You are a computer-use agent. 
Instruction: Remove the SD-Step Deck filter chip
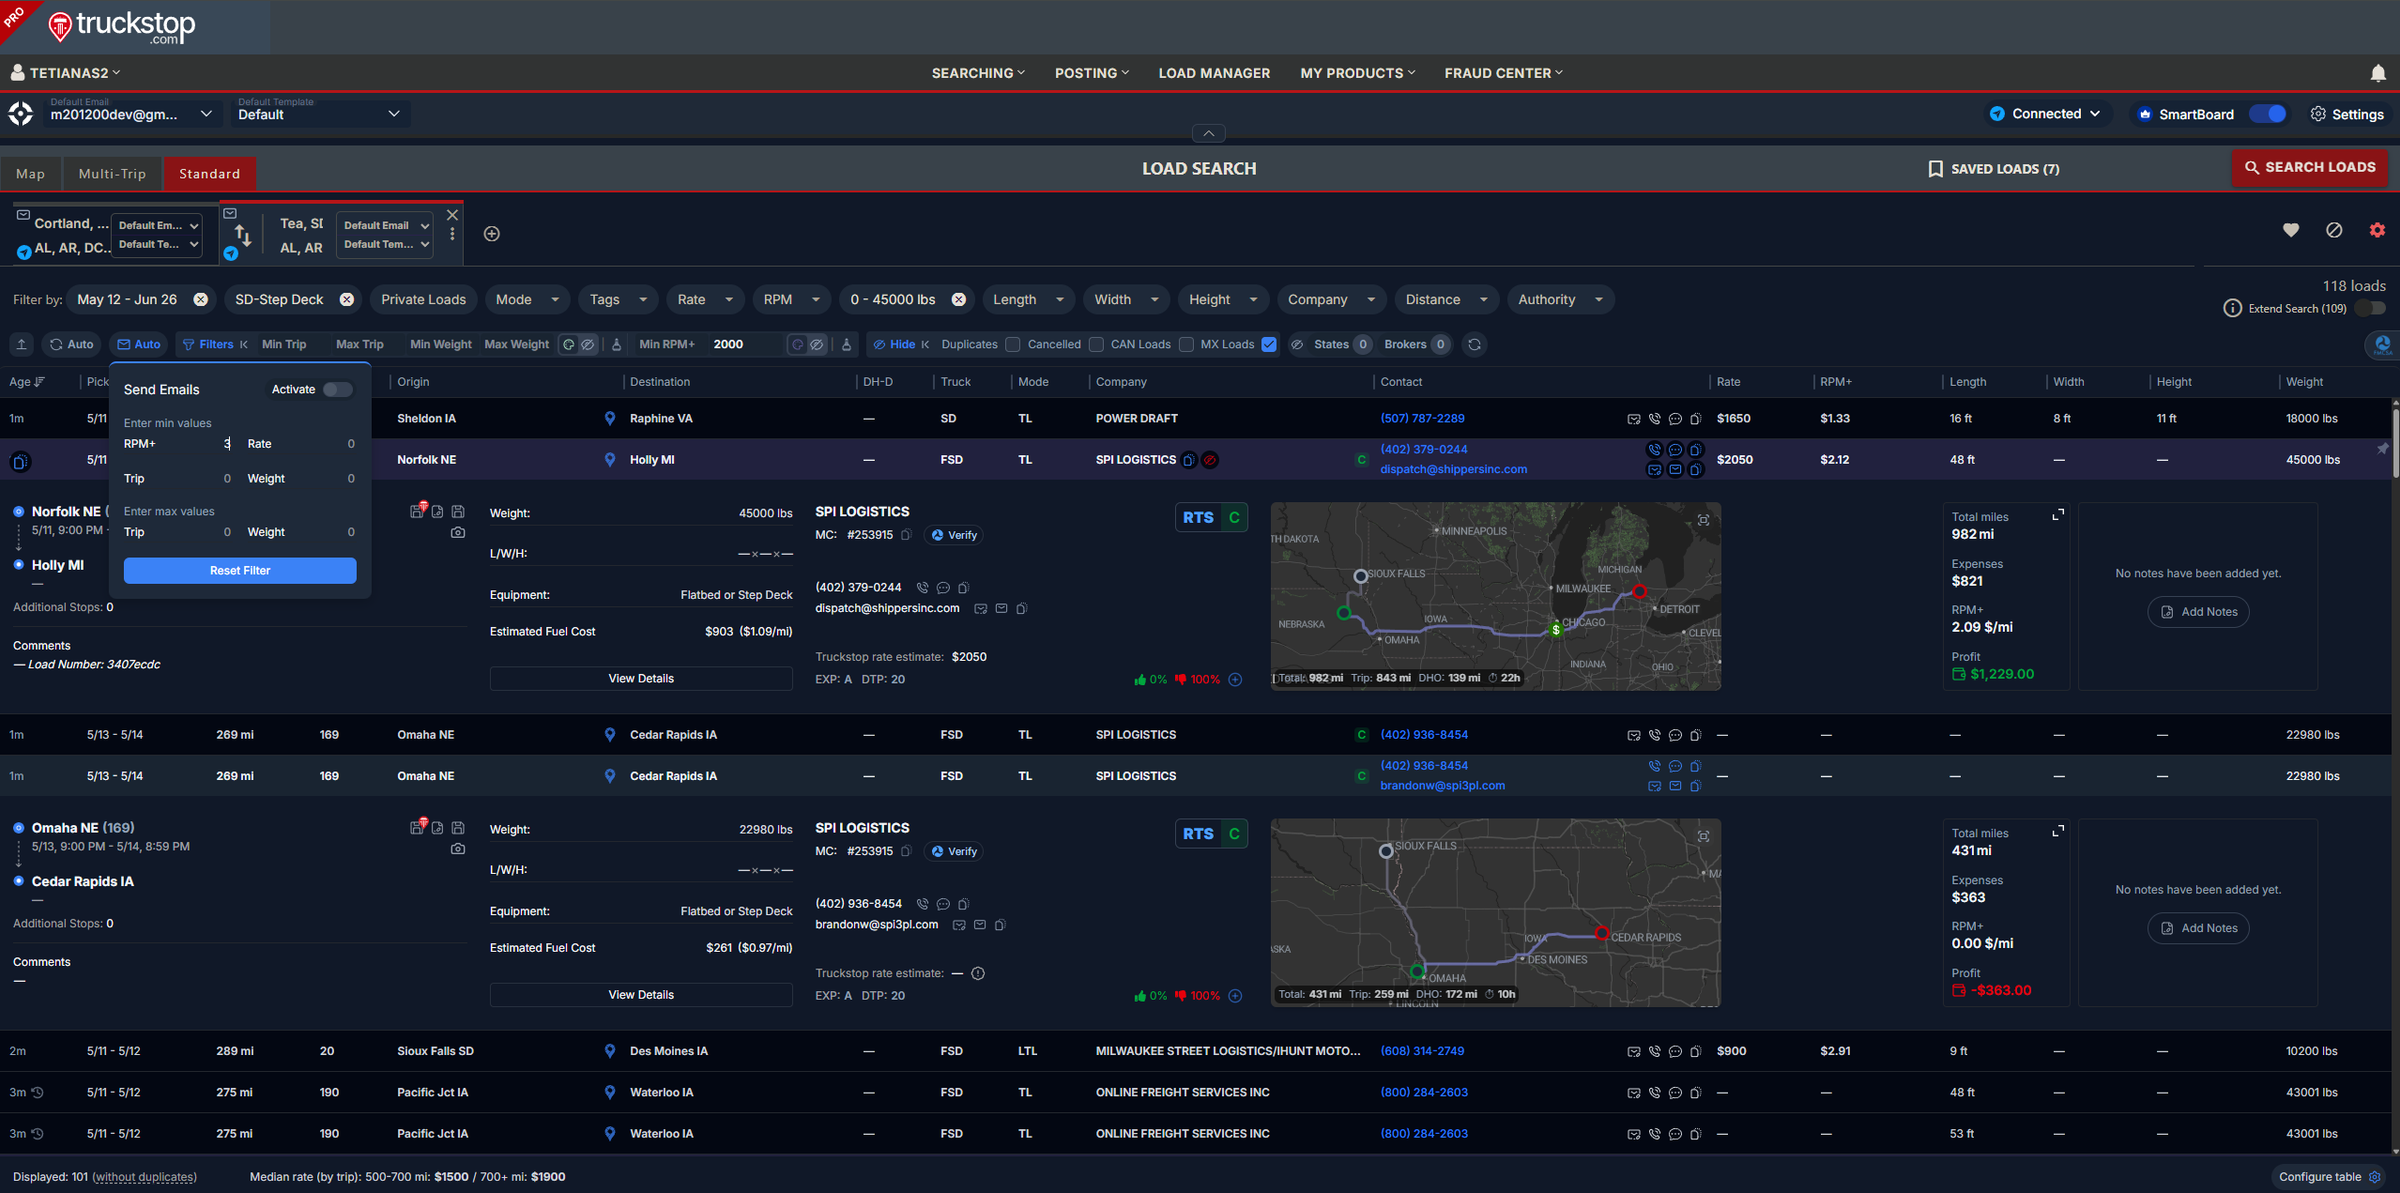[x=346, y=300]
